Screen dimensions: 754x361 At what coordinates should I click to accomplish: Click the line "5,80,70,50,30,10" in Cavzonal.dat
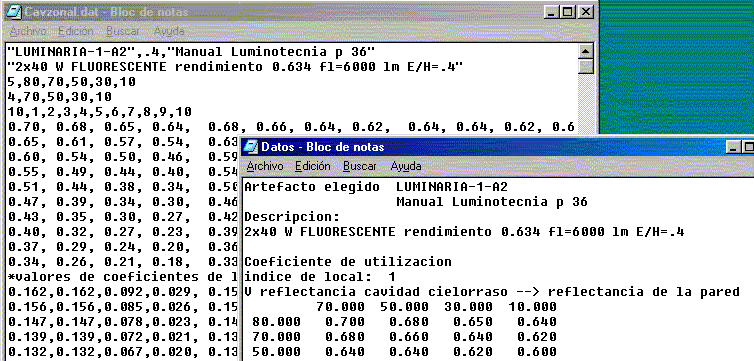tap(72, 82)
